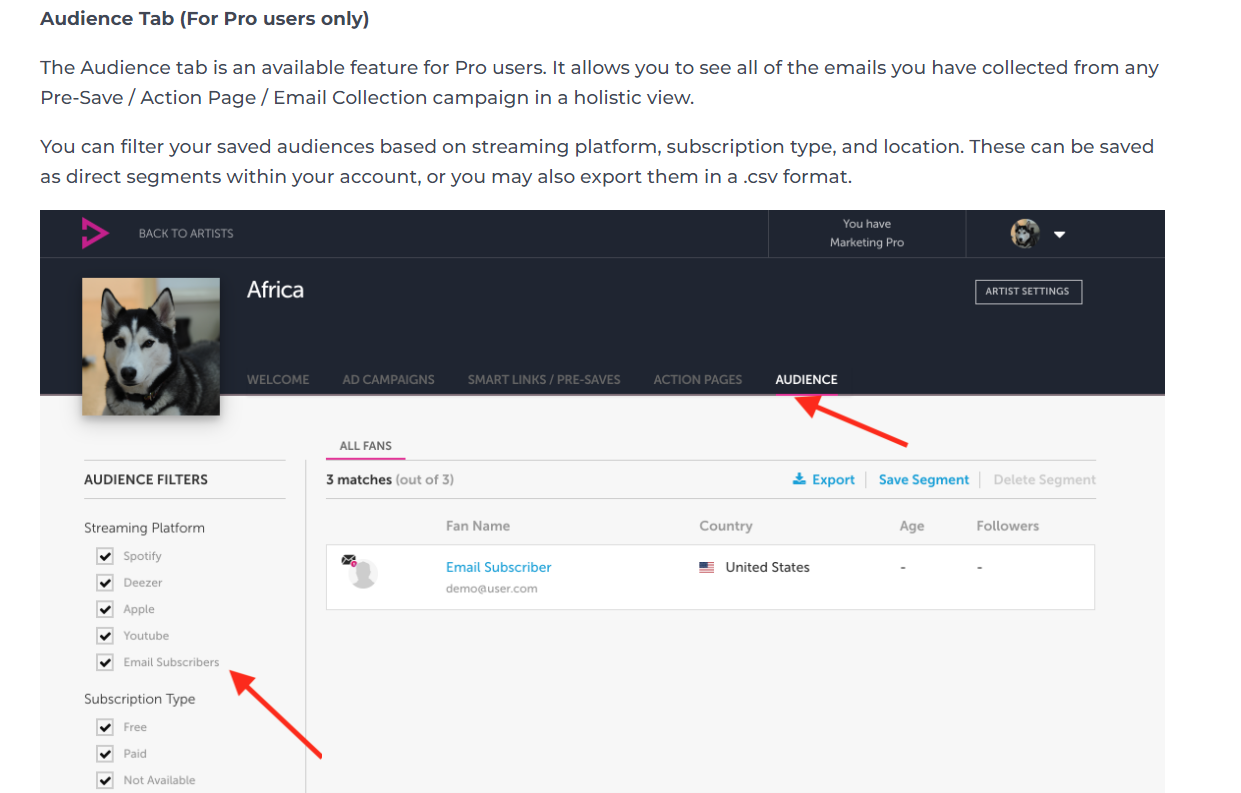1241x793 pixels.
Task: Click the user avatar in top bar
Action: coord(1024,234)
